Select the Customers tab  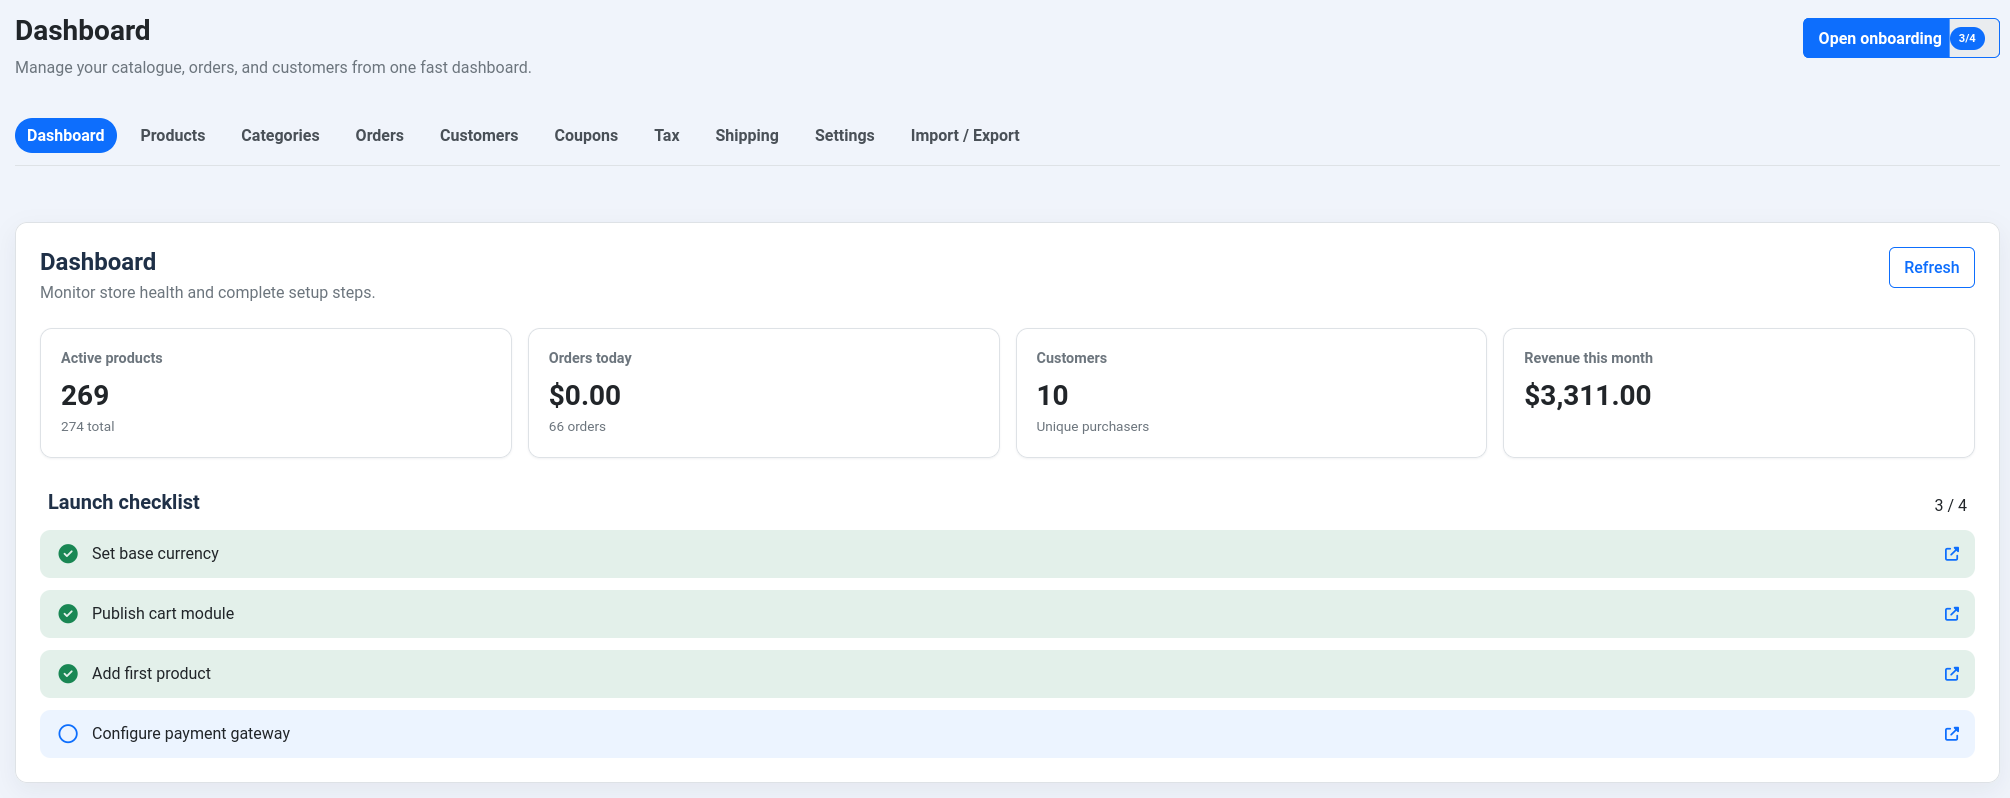479,135
